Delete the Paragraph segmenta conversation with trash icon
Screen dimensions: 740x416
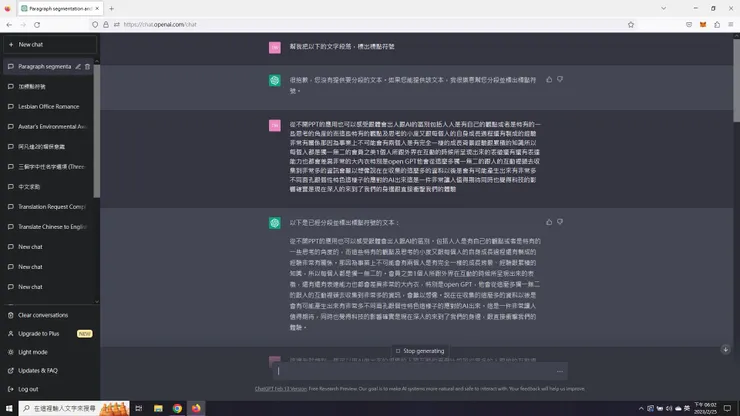pyautogui.click(x=87, y=67)
